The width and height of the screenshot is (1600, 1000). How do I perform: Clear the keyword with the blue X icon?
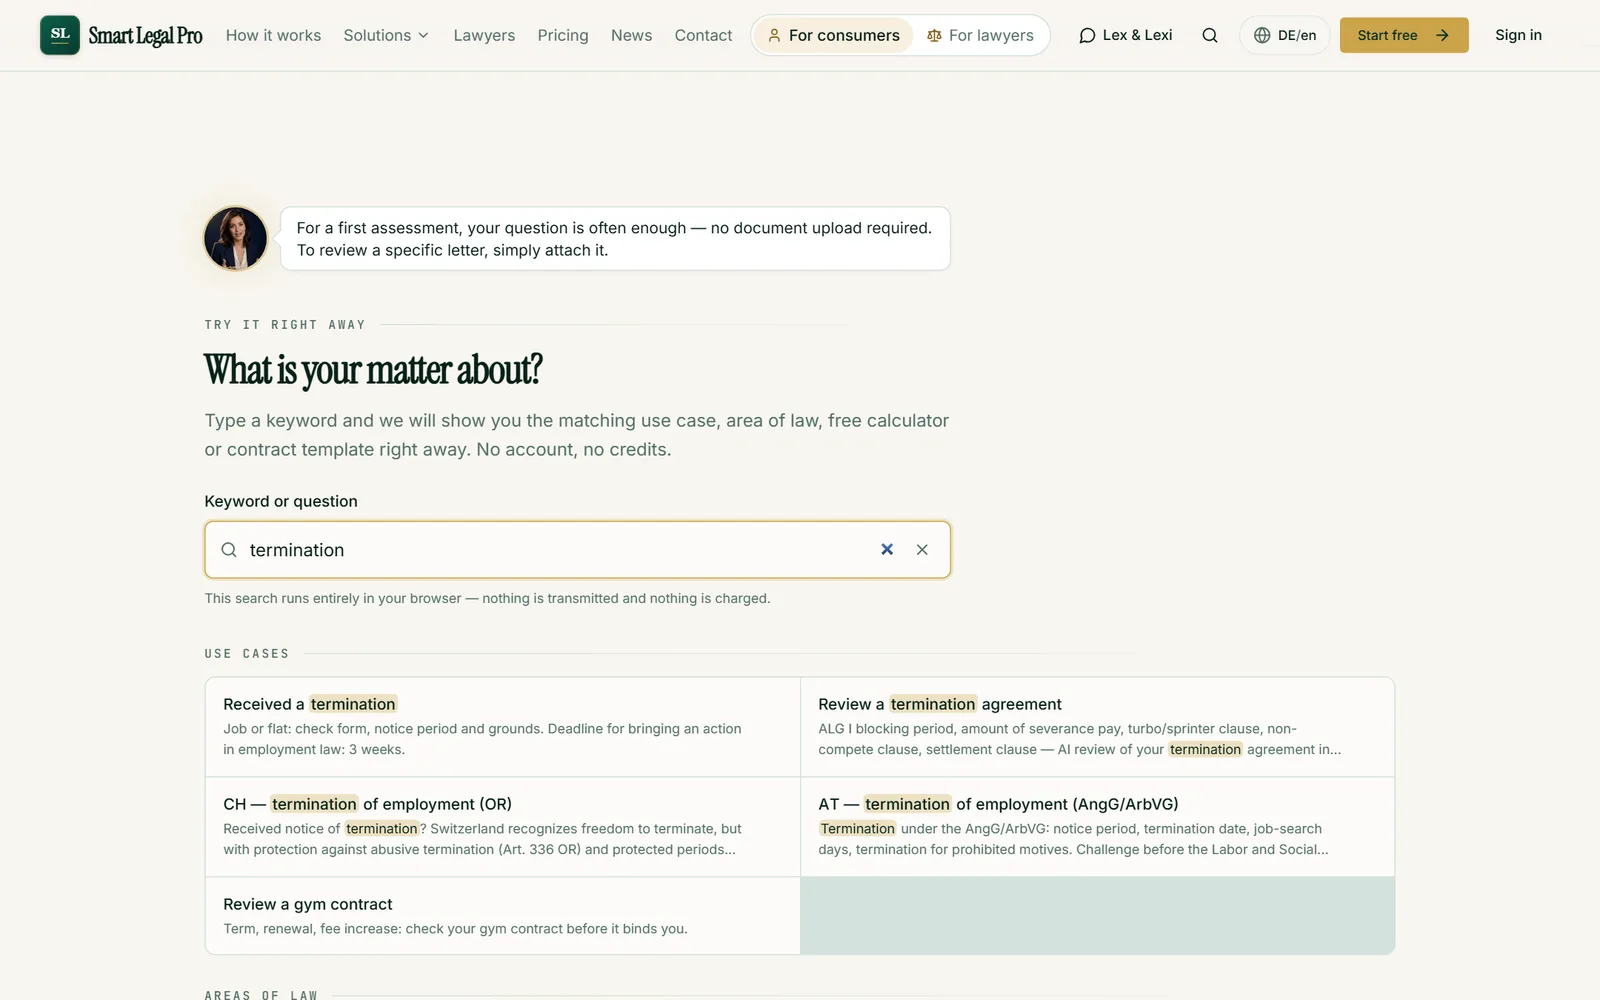[x=887, y=549]
